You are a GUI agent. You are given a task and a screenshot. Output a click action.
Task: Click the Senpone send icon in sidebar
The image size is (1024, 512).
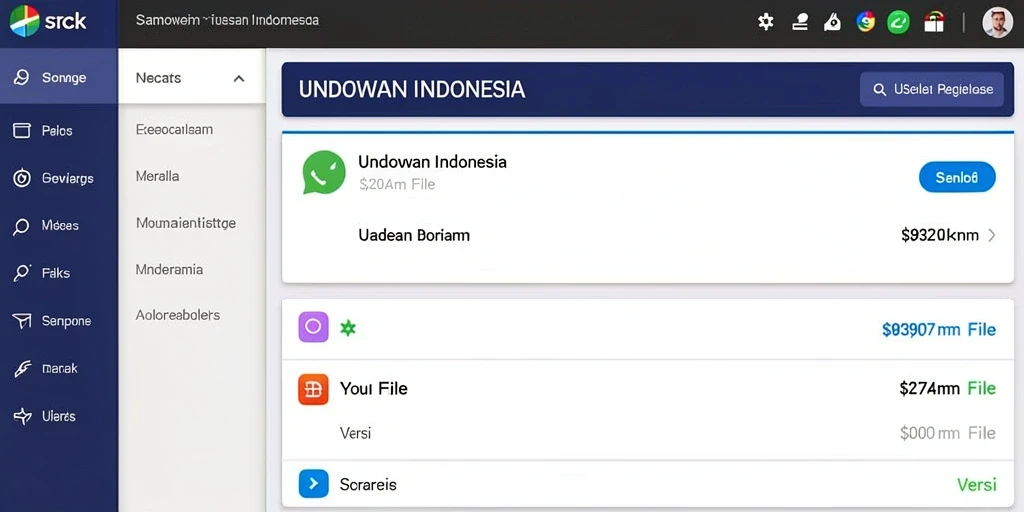point(22,321)
